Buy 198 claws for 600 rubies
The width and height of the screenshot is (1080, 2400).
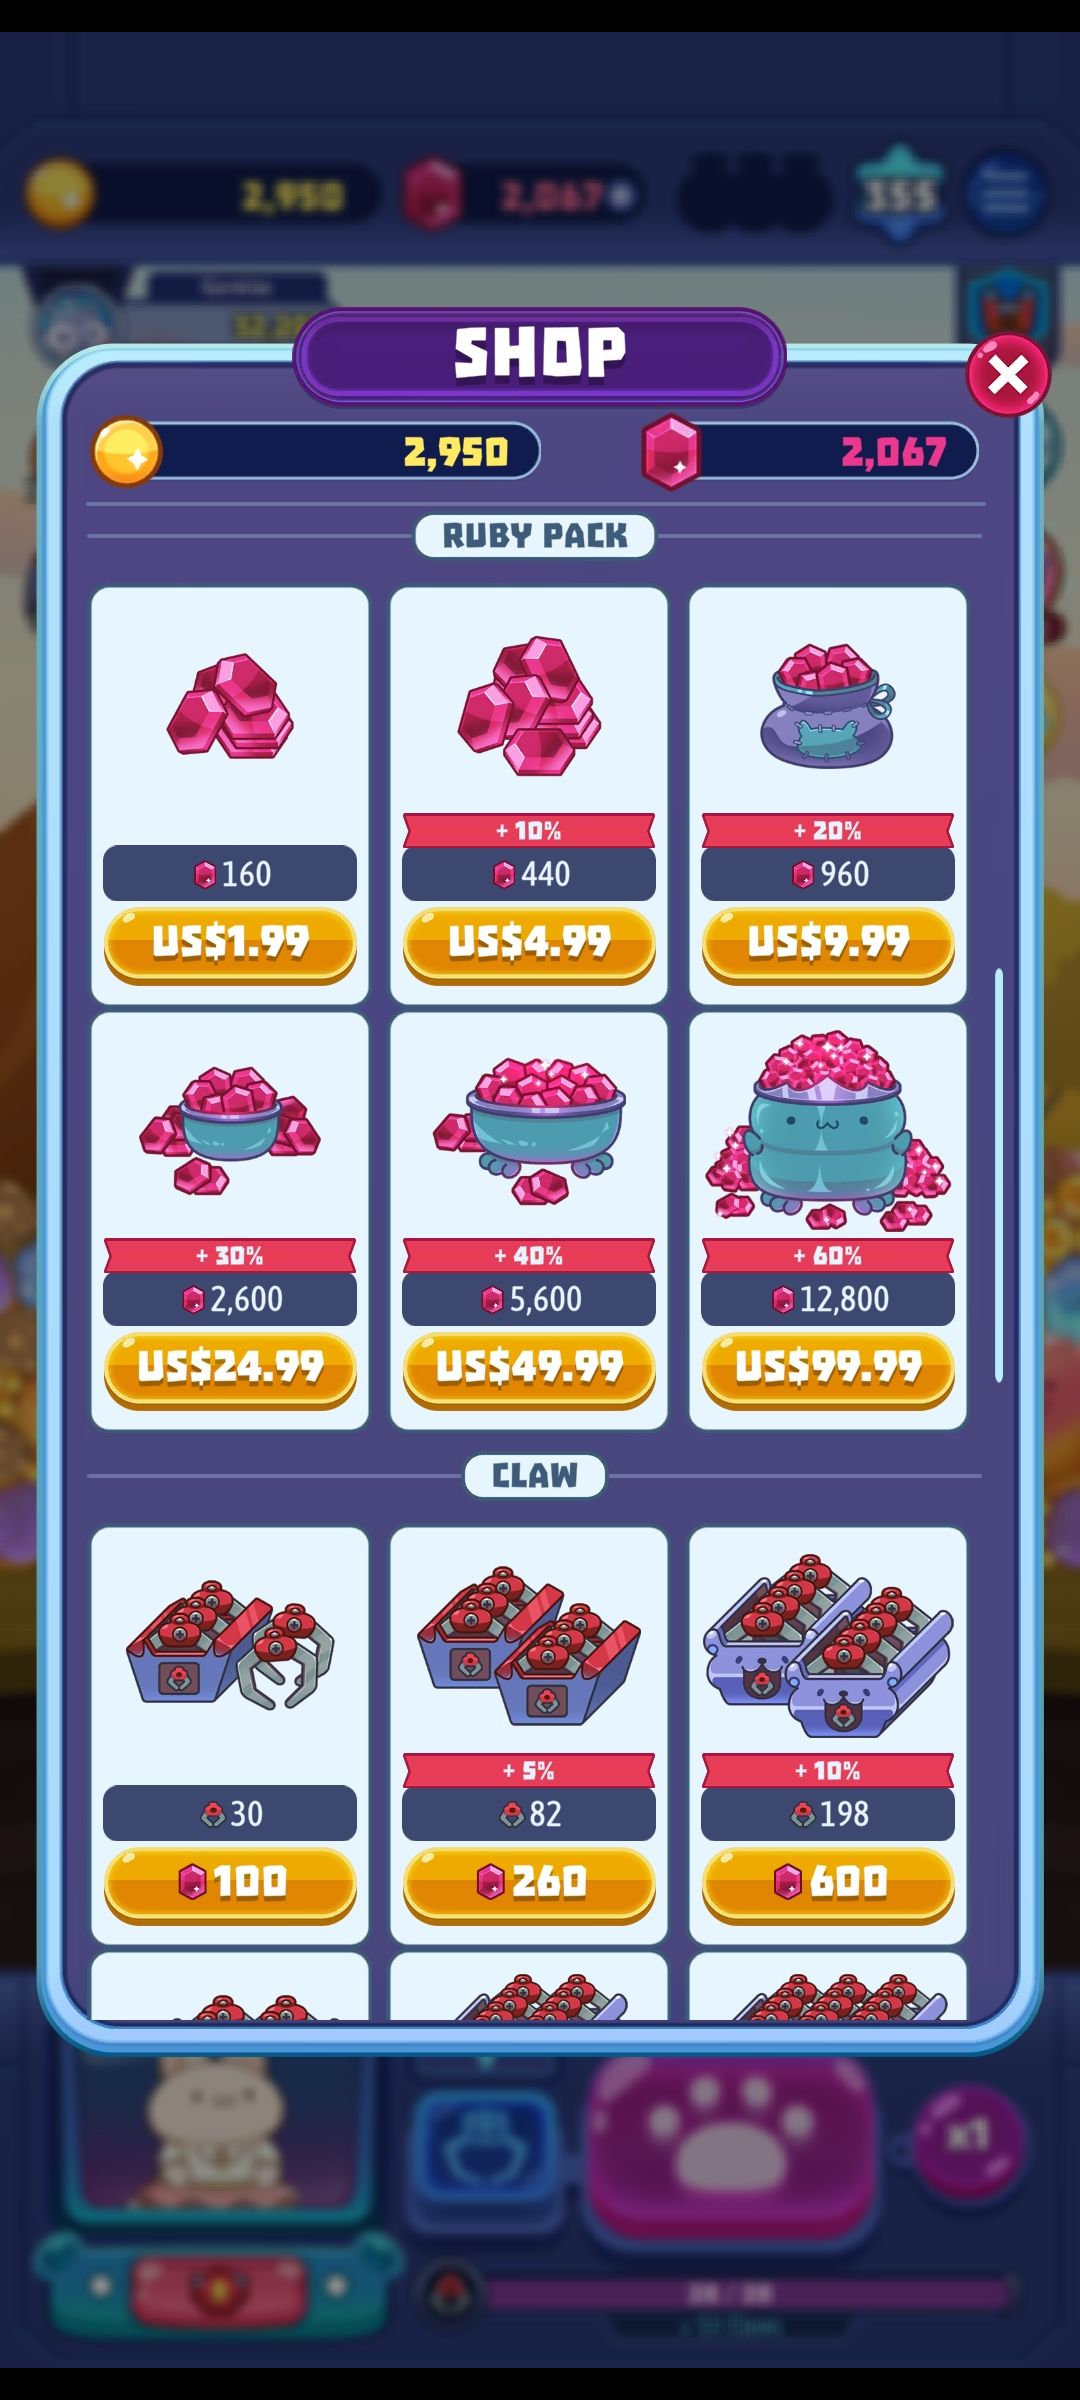pyautogui.click(x=828, y=1884)
